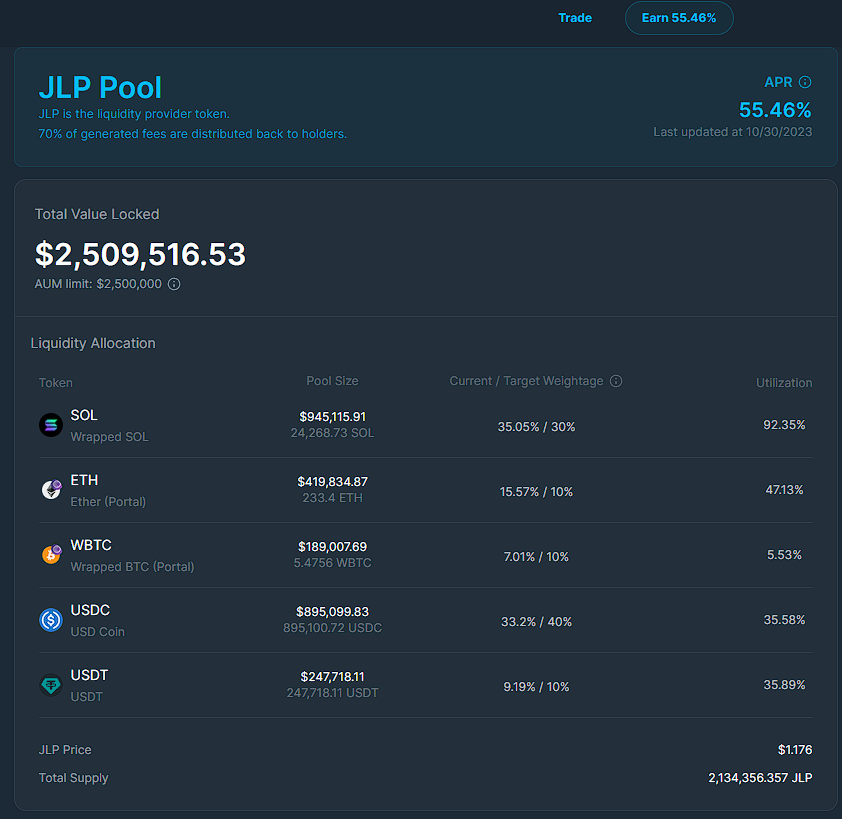Screen dimensions: 842x819
Task: Click the Total Supply label
Action: click(74, 778)
